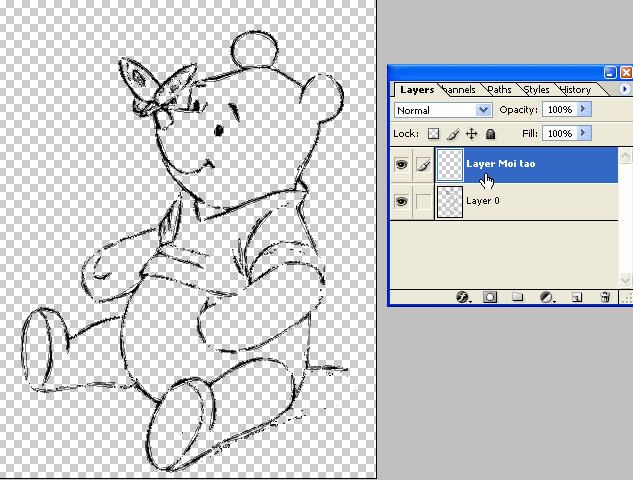Click the paintbrush indicator of Layer Moi tao
This screenshot has width=633, height=480.
click(x=423, y=165)
